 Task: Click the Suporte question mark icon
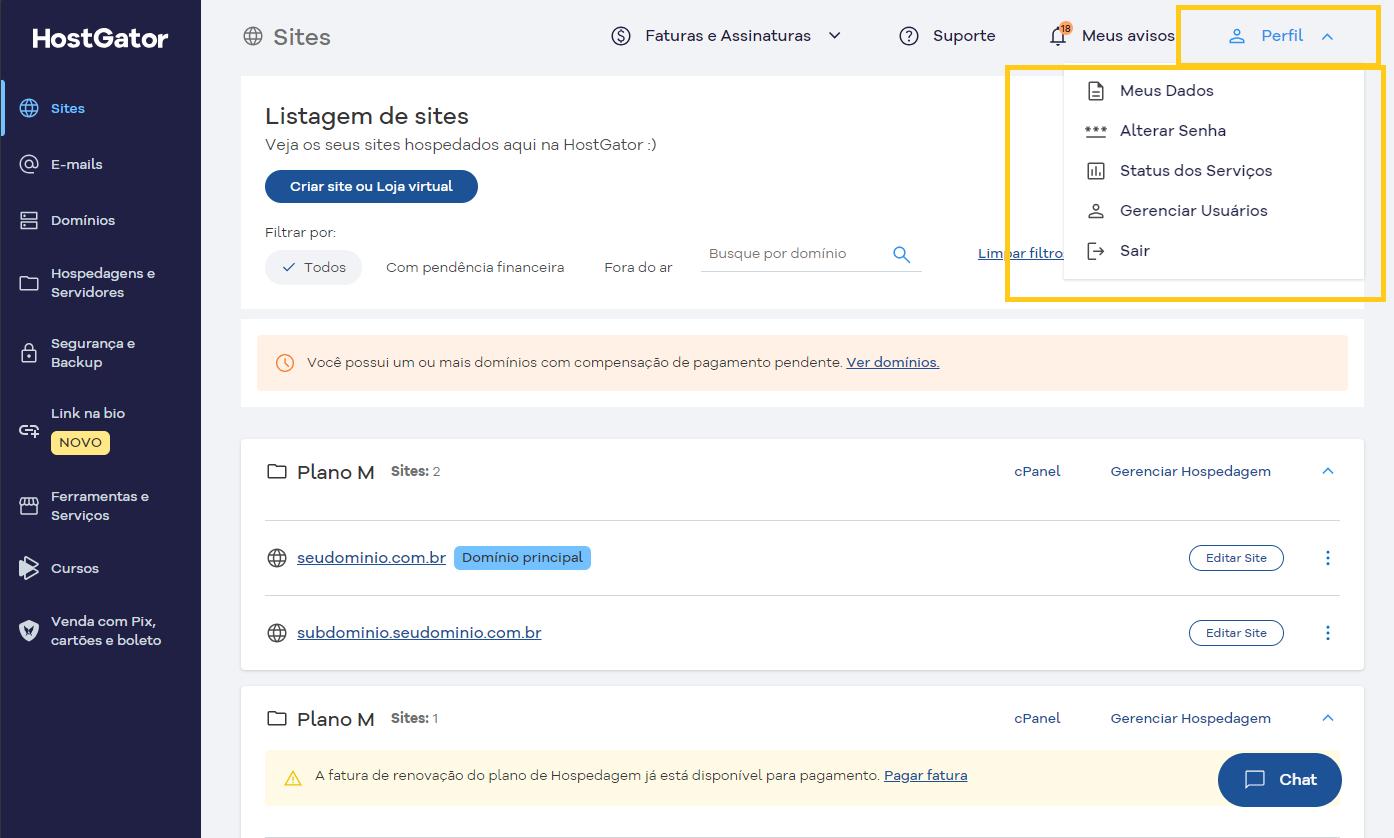[909, 36]
